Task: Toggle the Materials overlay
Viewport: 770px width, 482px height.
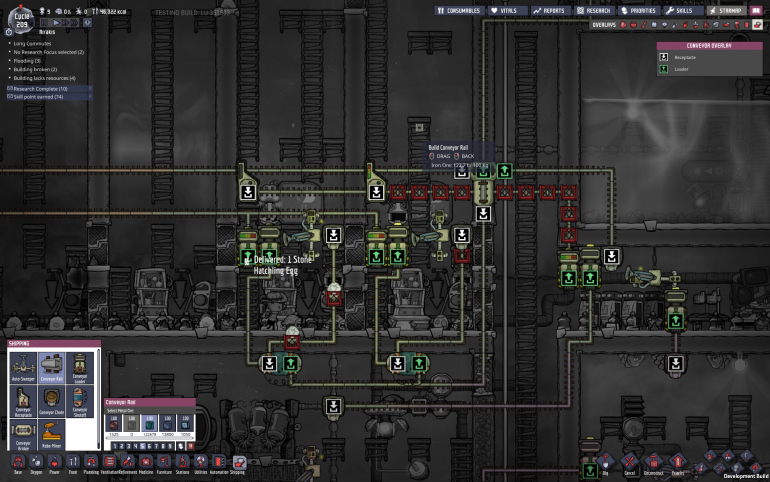Action: pos(655,25)
